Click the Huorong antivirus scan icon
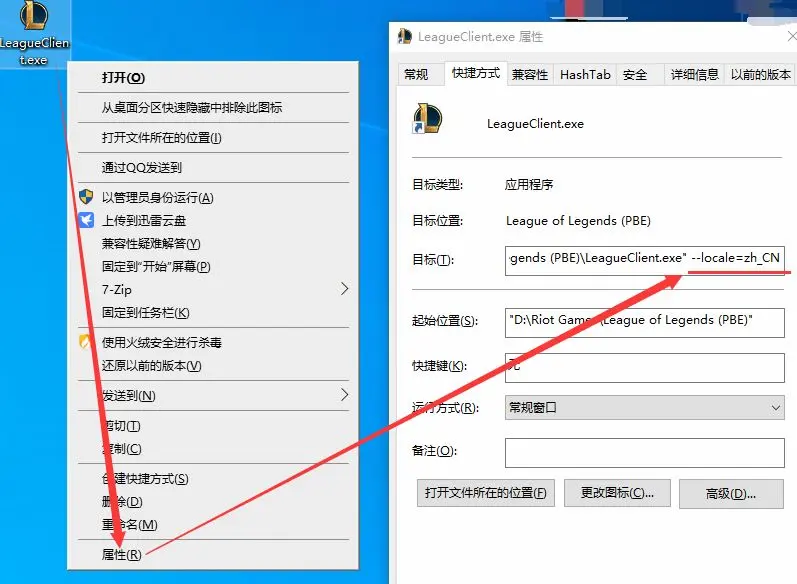The height and width of the screenshot is (584, 797). pyautogui.click(x=84, y=342)
